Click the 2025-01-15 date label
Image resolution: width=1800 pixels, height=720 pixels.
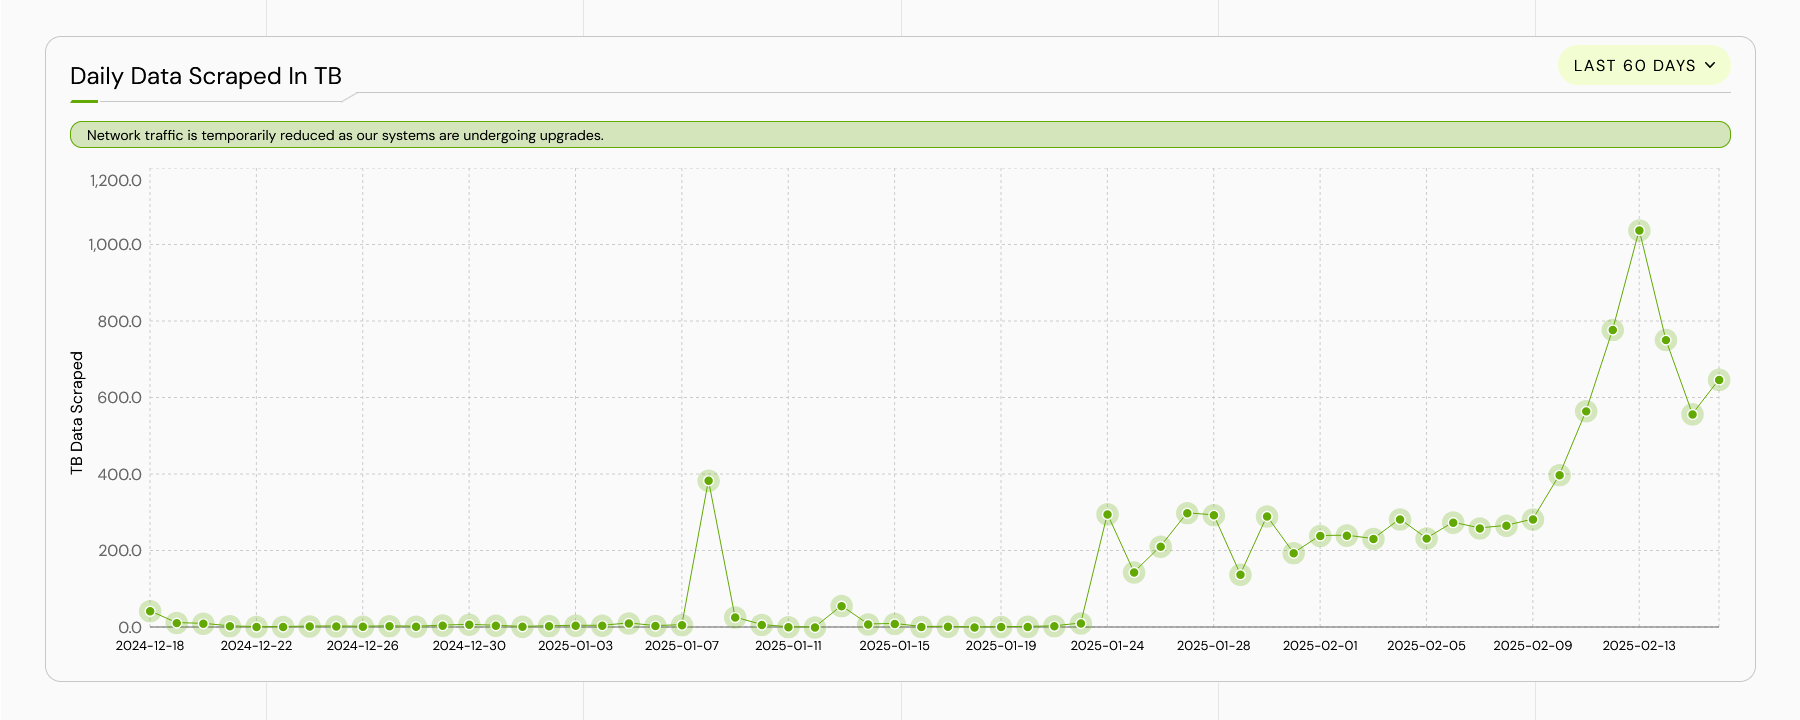[894, 646]
